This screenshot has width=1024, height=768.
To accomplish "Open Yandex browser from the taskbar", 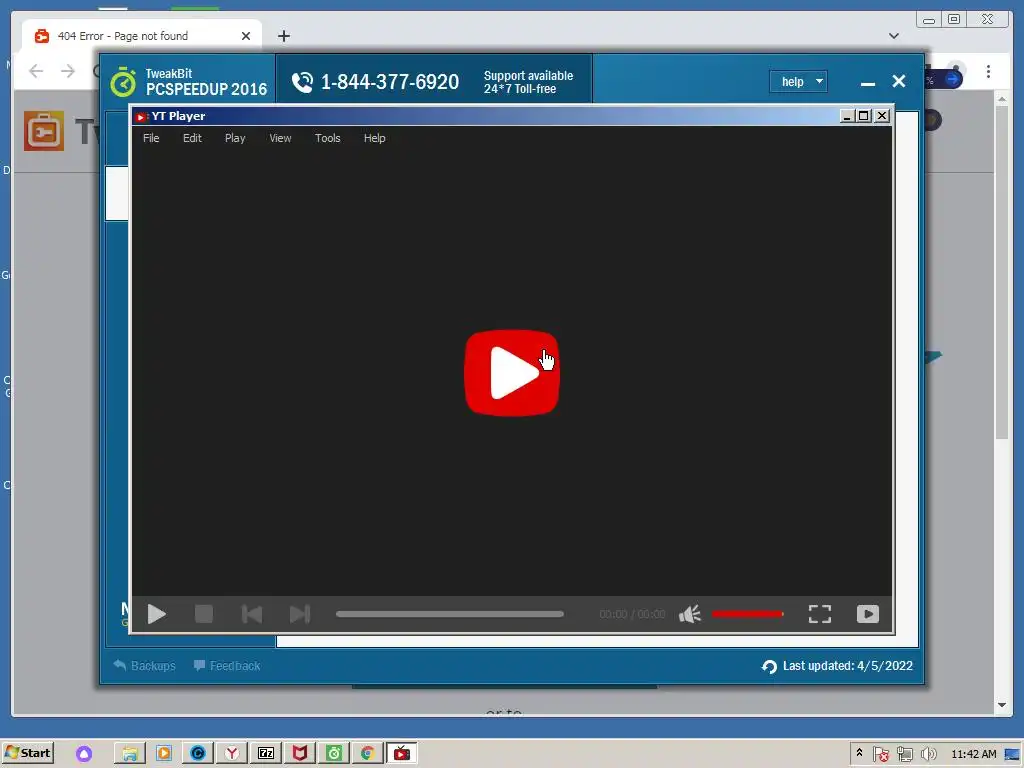I will pyautogui.click(x=232, y=754).
